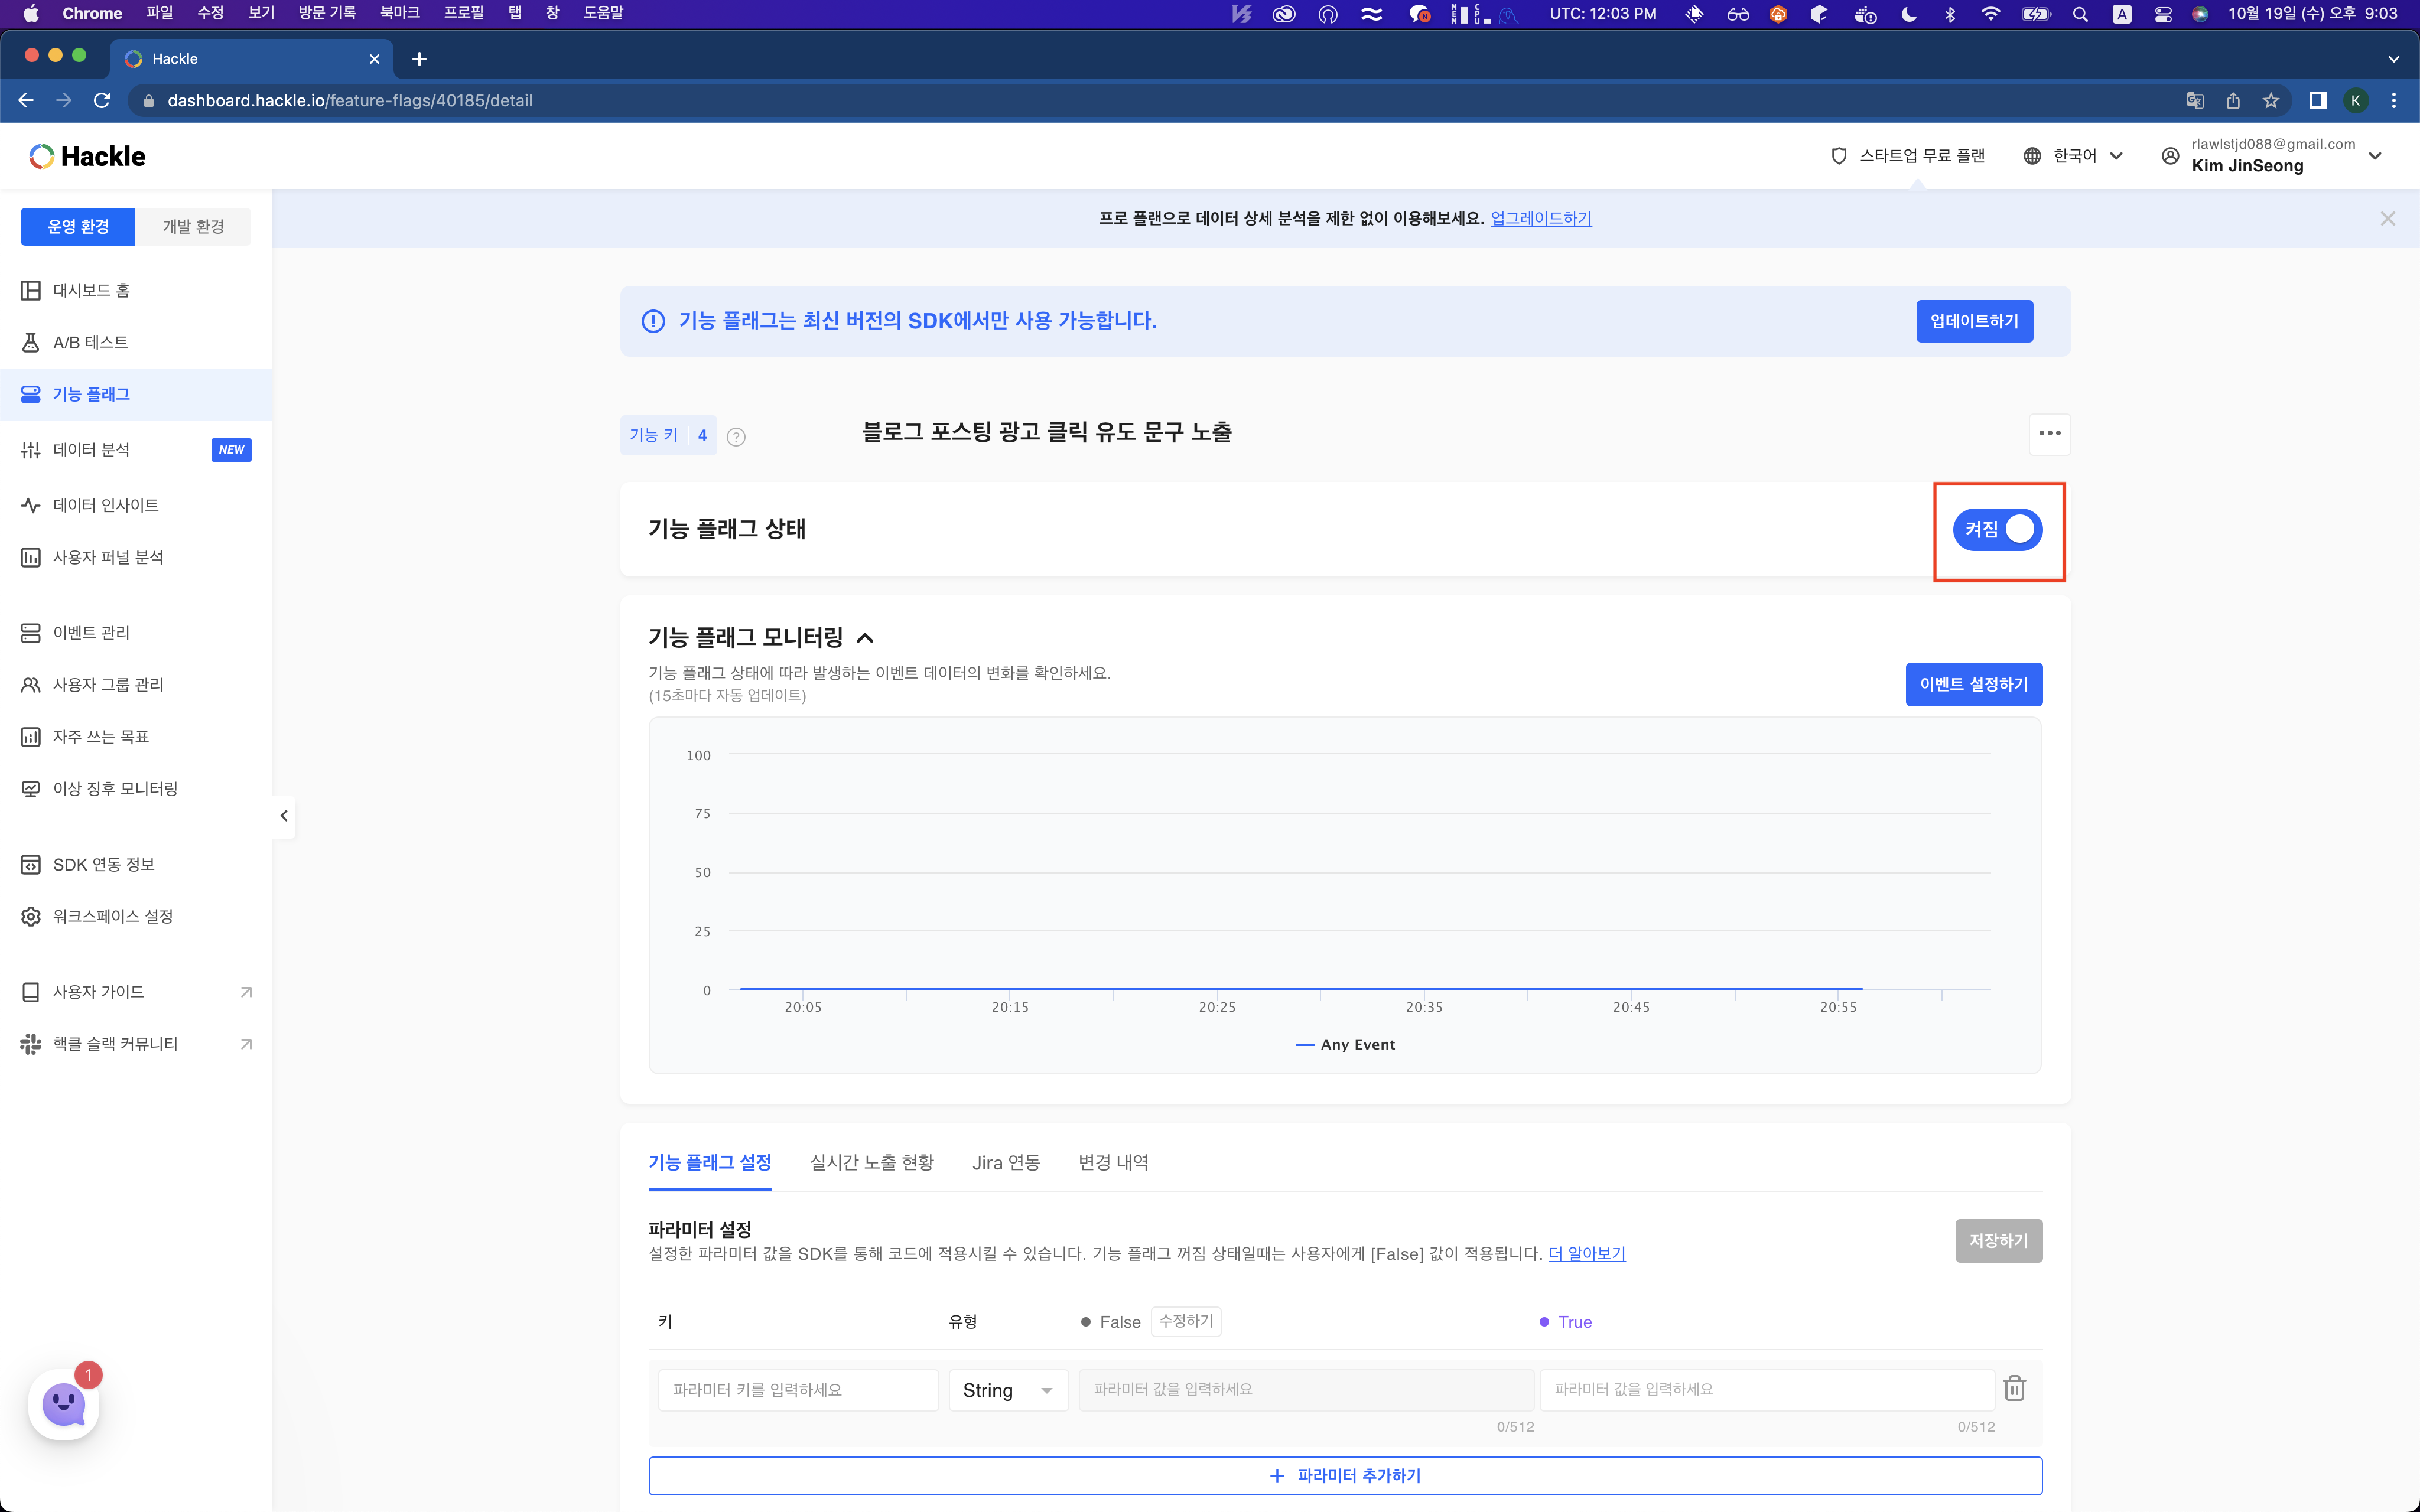Toggle the 켜짐 feature flag switch
This screenshot has width=2420, height=1512.
coord(1997,529)
